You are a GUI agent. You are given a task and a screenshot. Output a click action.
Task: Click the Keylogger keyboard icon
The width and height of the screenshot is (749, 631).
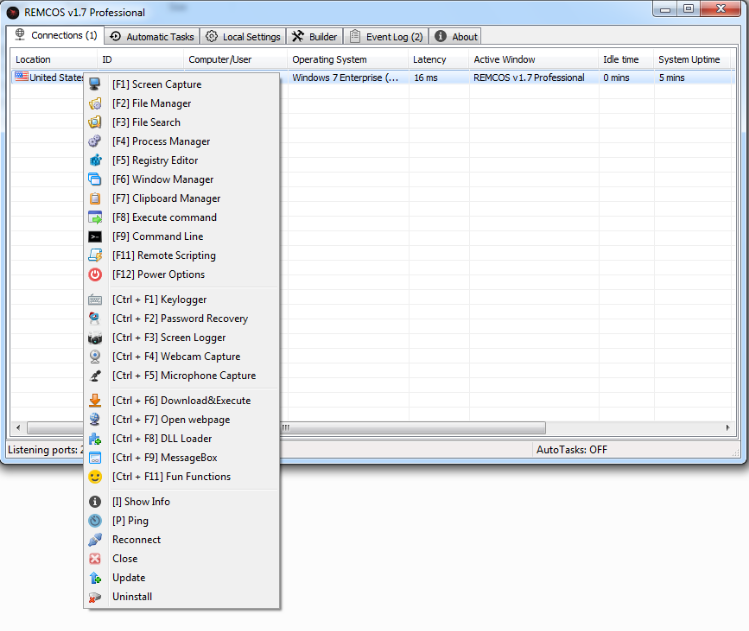[95, 299]
